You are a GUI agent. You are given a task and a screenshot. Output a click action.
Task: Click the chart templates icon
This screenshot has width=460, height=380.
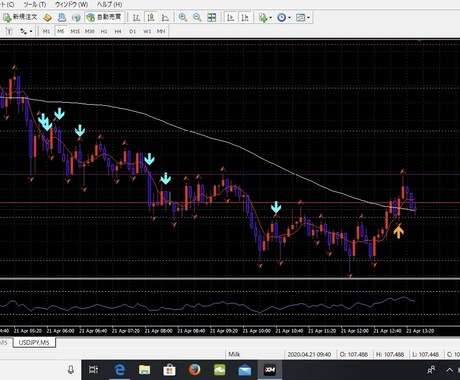301,17
